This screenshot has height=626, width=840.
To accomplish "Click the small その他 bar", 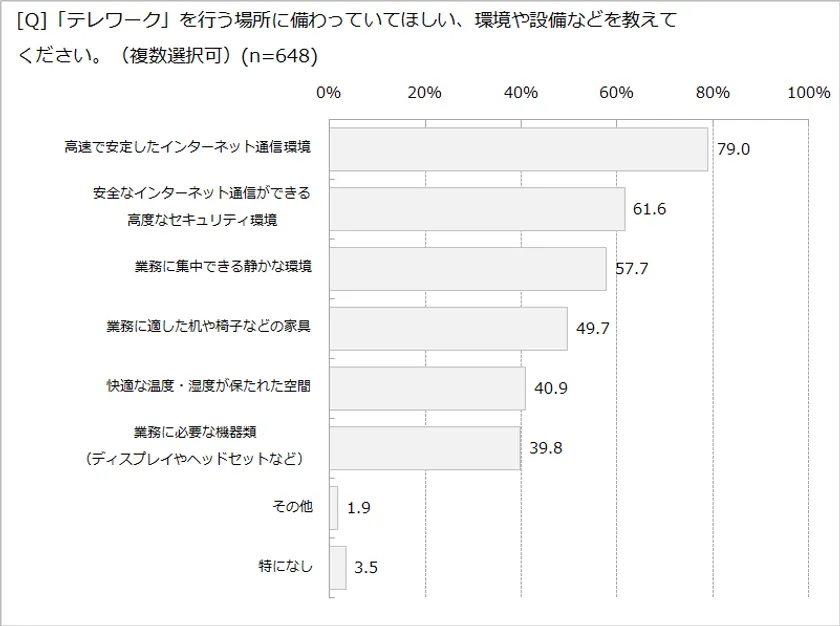I will click(x=334, y=507).
